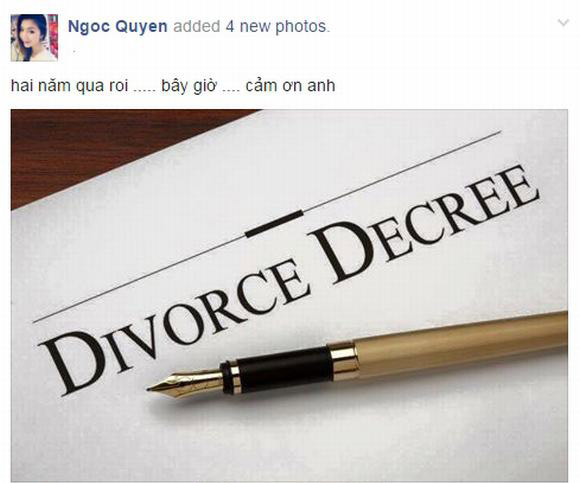Viewport: 580px width, 483px height.
Task: Visit the Ngoc Quyen profile name link
Action: tap(118, 27)
